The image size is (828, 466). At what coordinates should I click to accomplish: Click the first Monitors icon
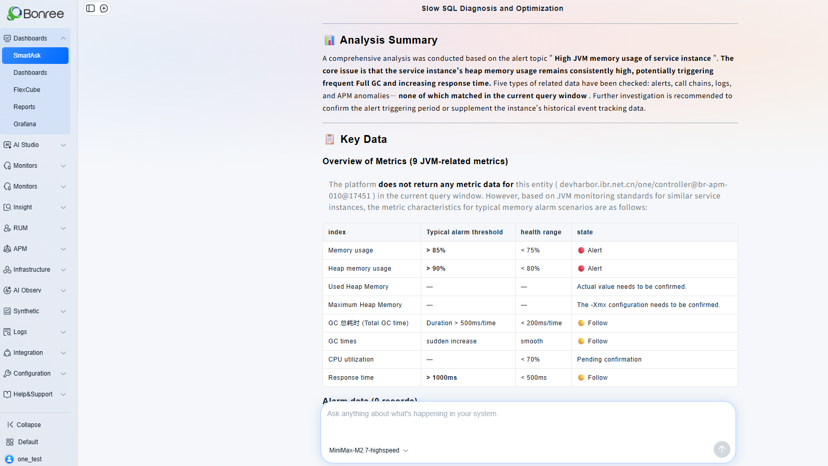coord(7,165)
